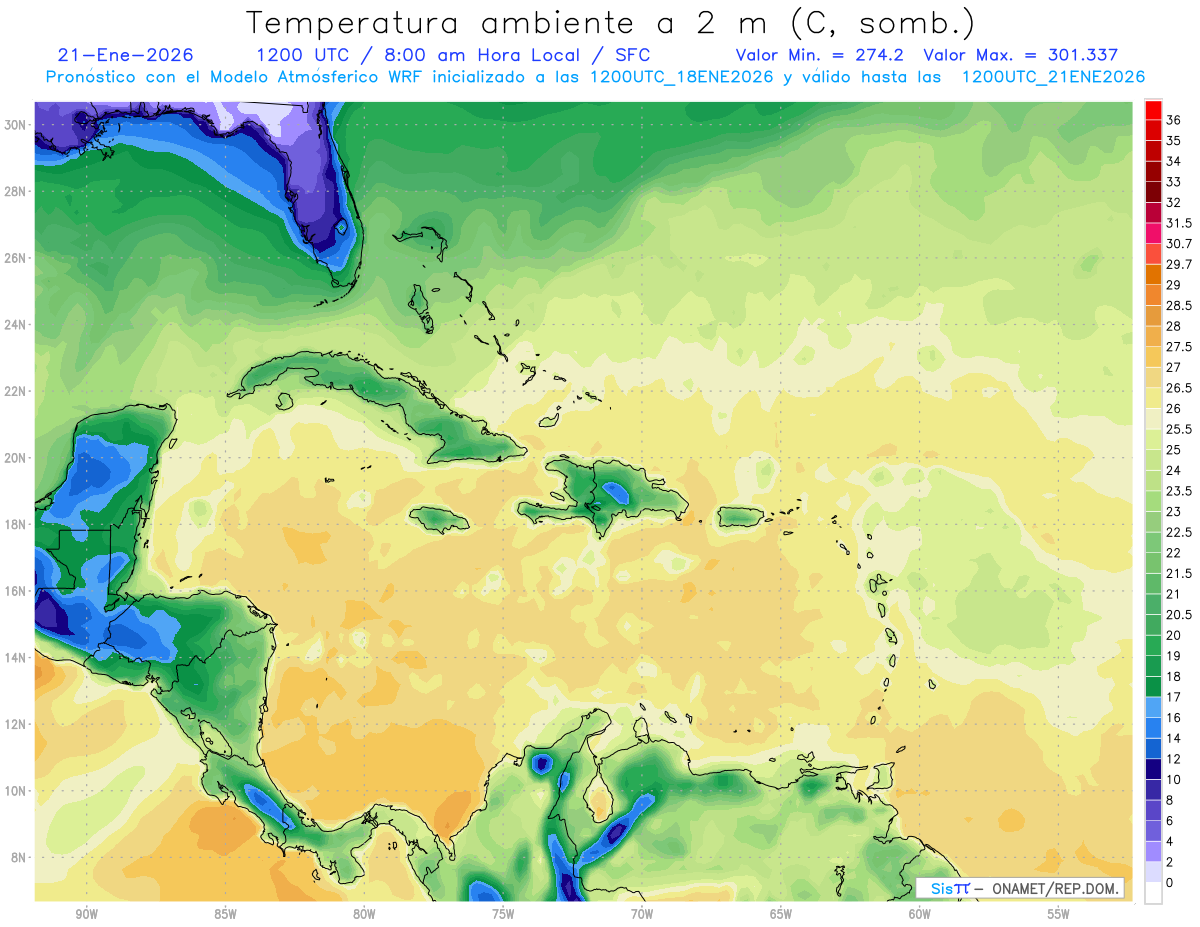Click the '60W' longitude axis label
The width and height of the screenshot is (1200, 927).
[x=920, y=914]
